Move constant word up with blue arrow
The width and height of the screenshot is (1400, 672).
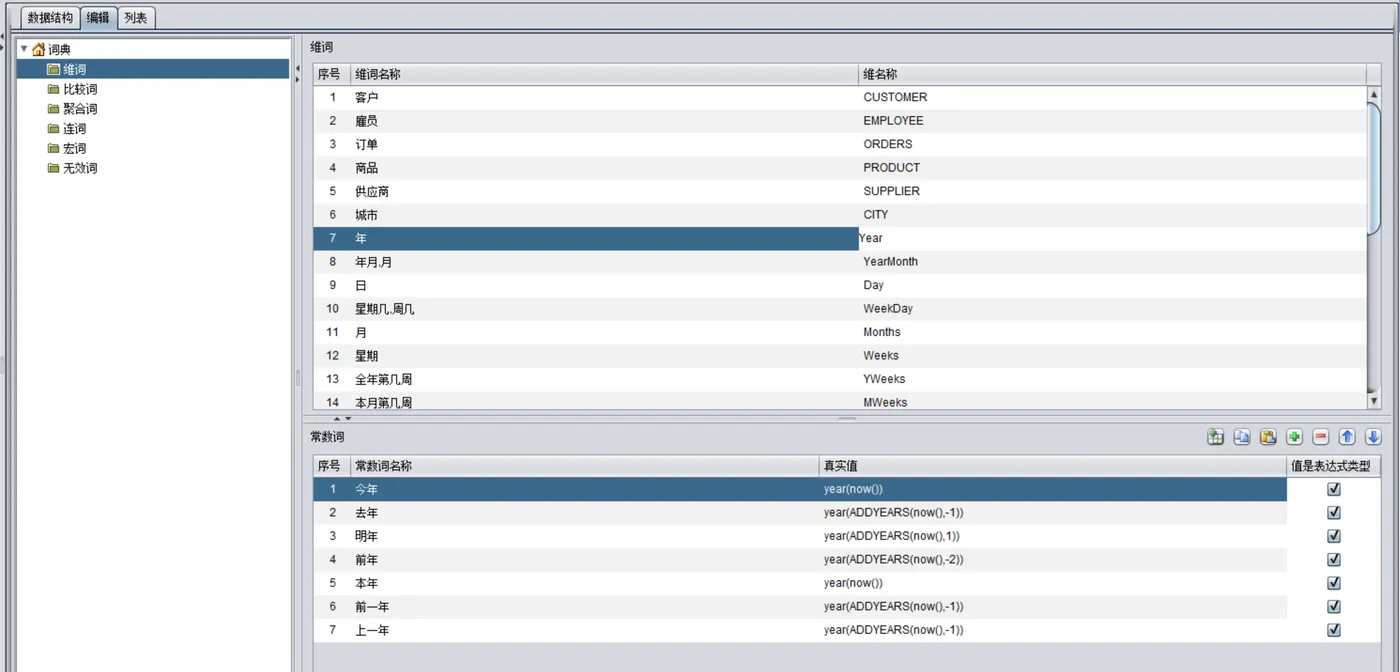click(x=1347, y=437)
